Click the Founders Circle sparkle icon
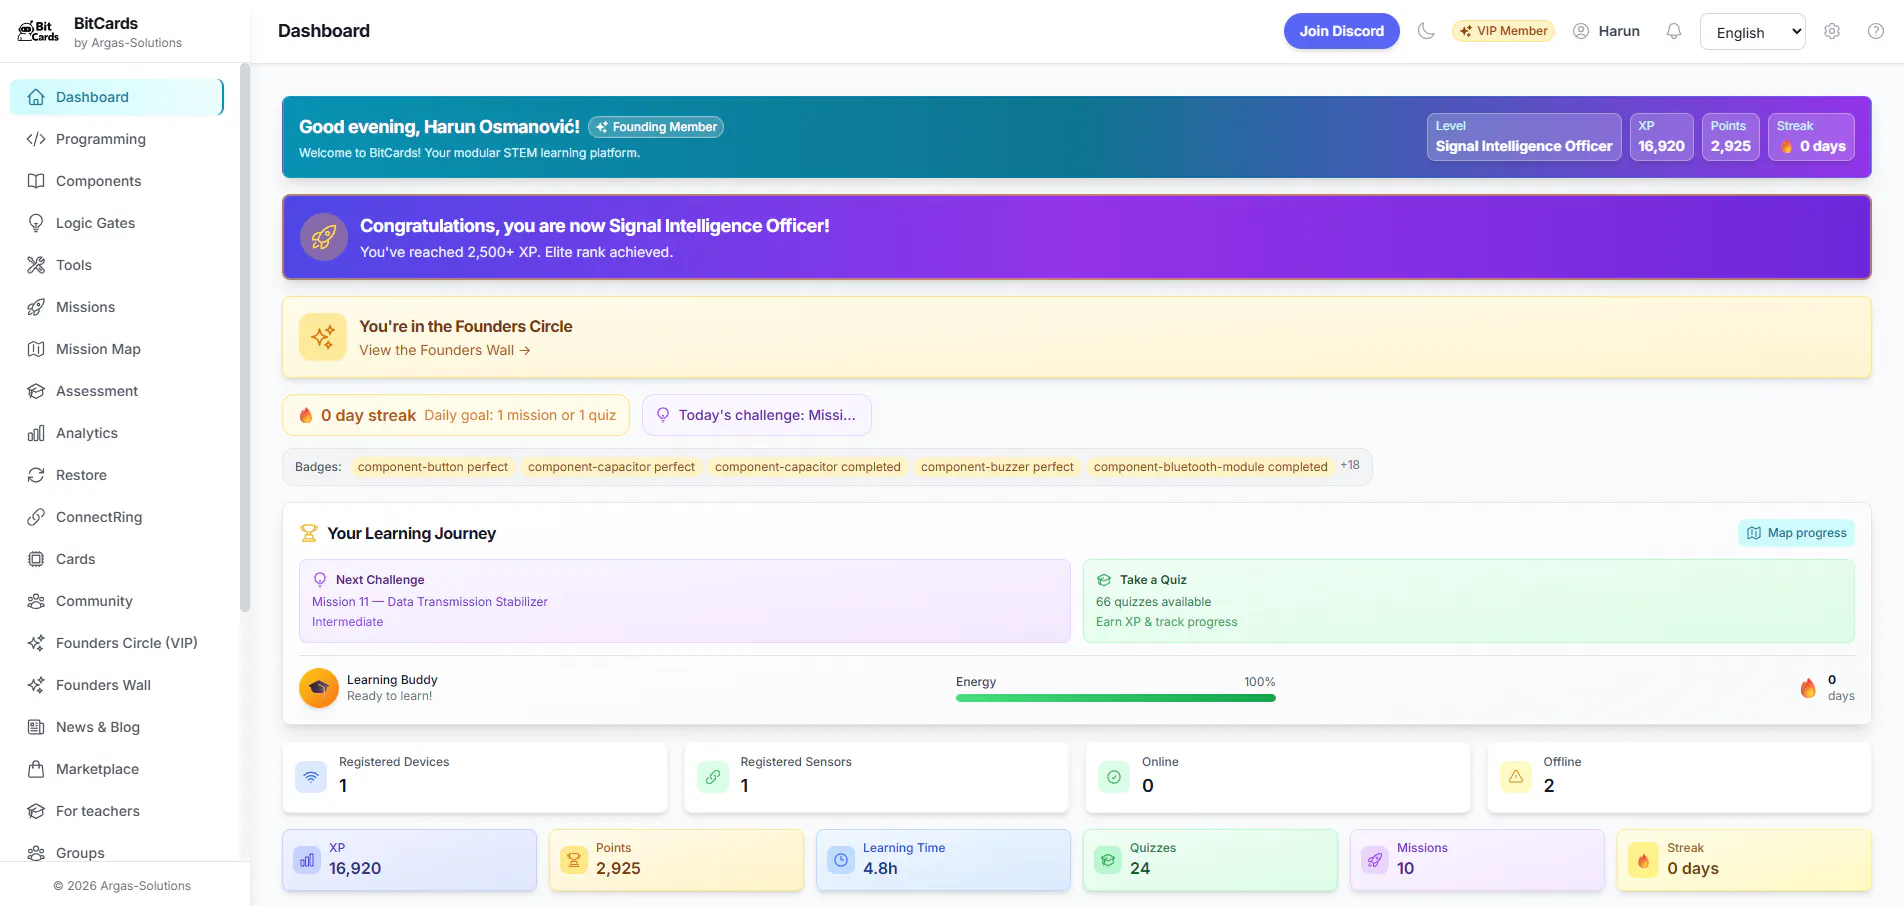The height and width of the screenshot is (906, 1904). (x=323, y=337)
